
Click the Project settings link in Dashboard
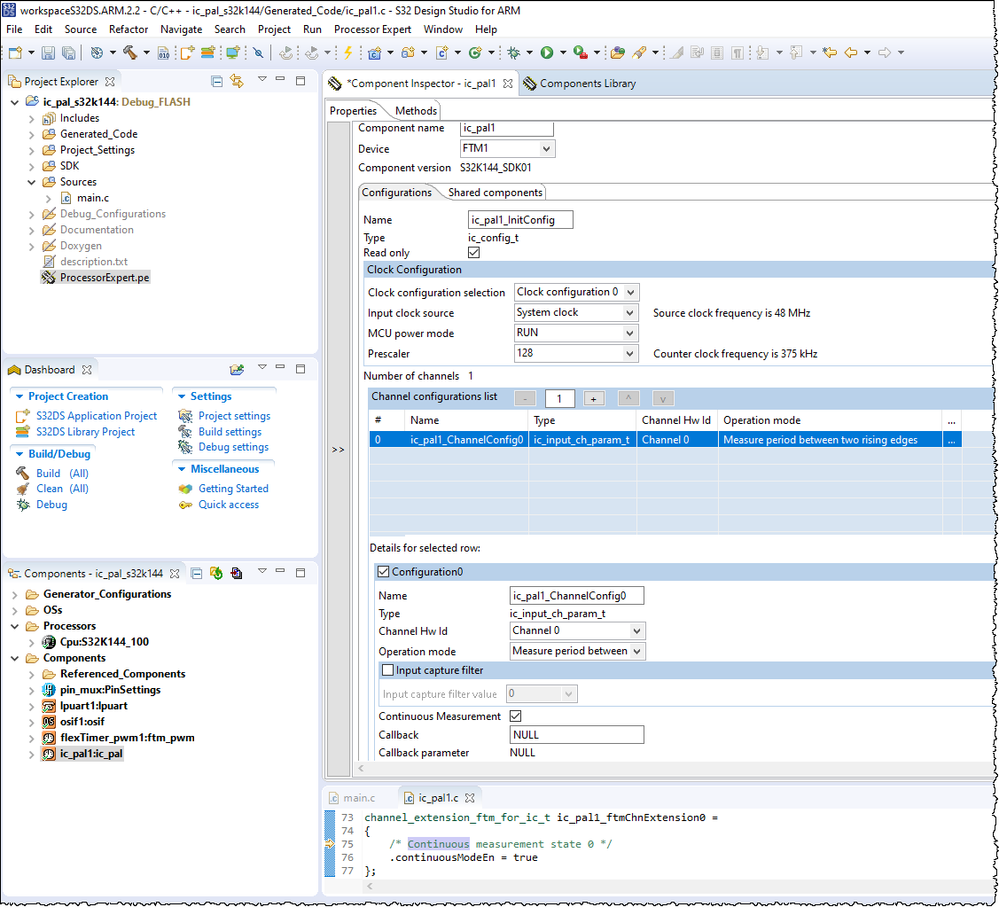point(234,416)
